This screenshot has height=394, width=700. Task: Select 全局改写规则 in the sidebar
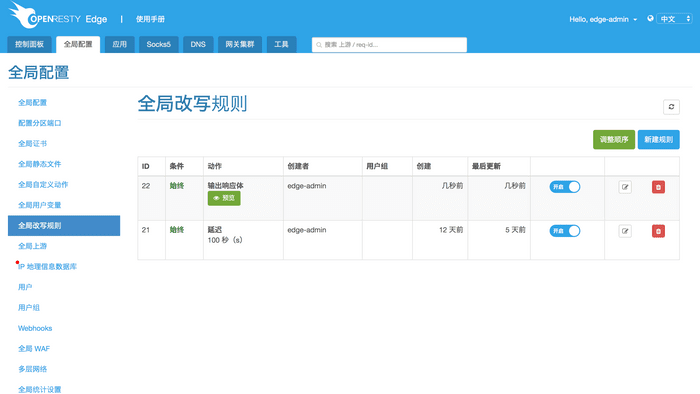[x=64, y=226]
